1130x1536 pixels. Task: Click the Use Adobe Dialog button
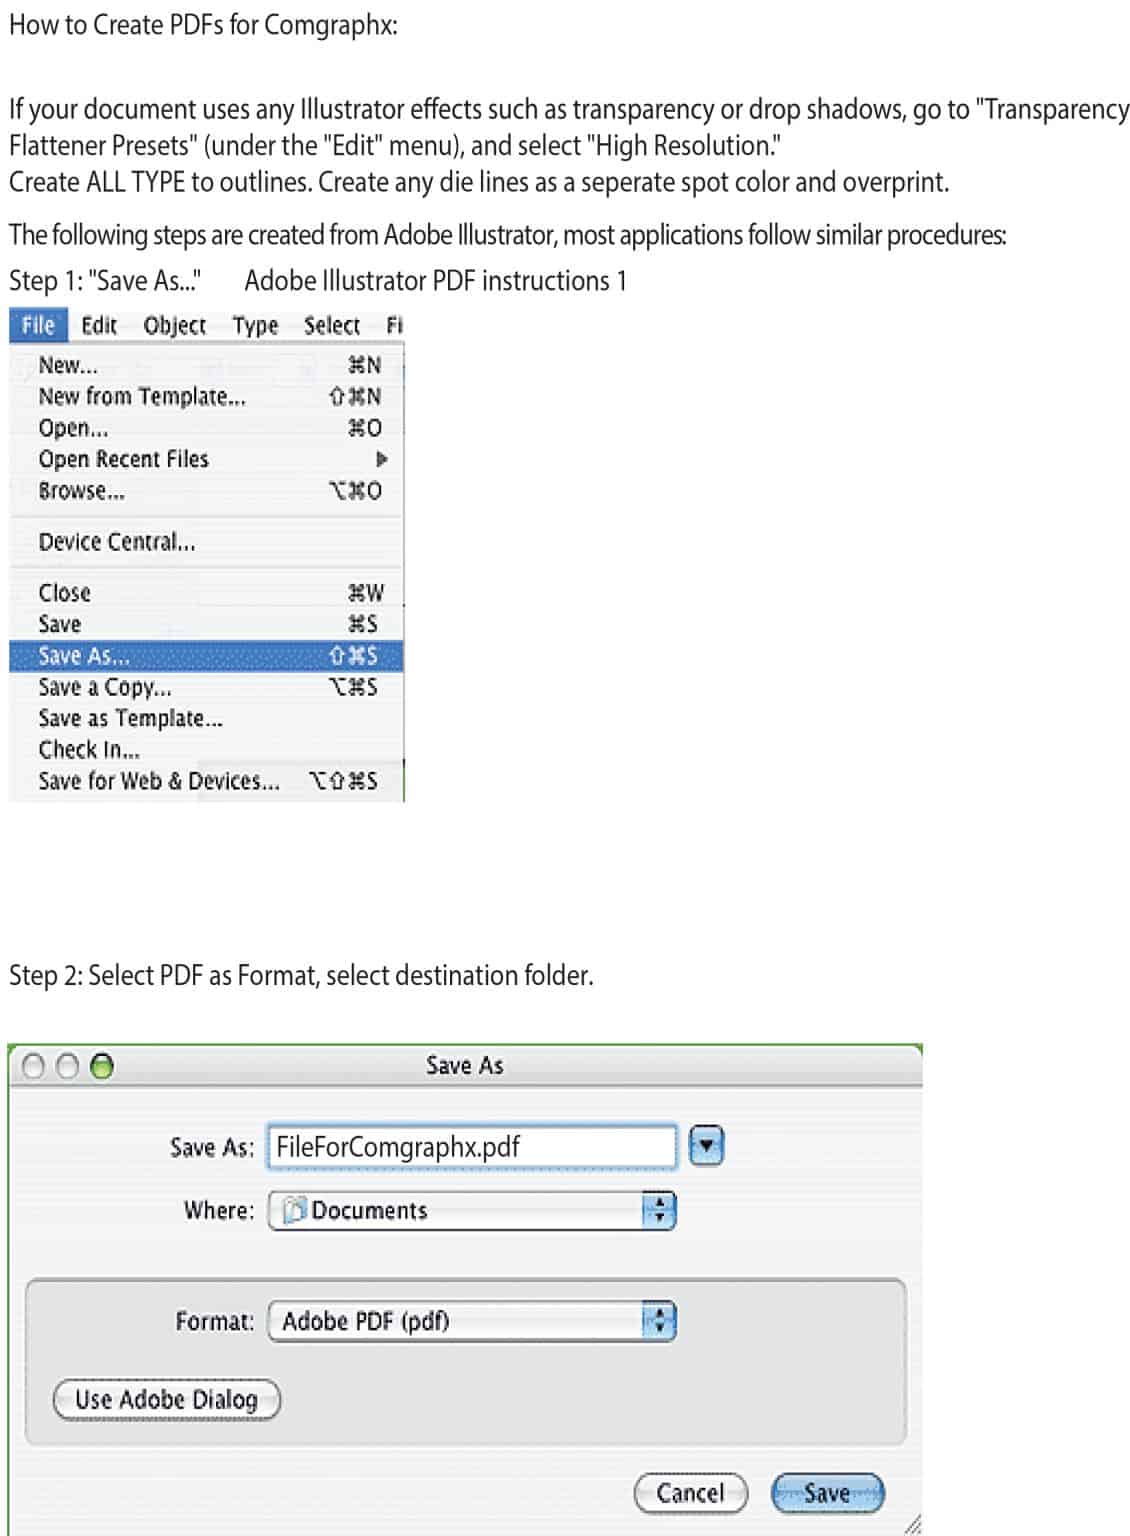(x=165, y=1400)
